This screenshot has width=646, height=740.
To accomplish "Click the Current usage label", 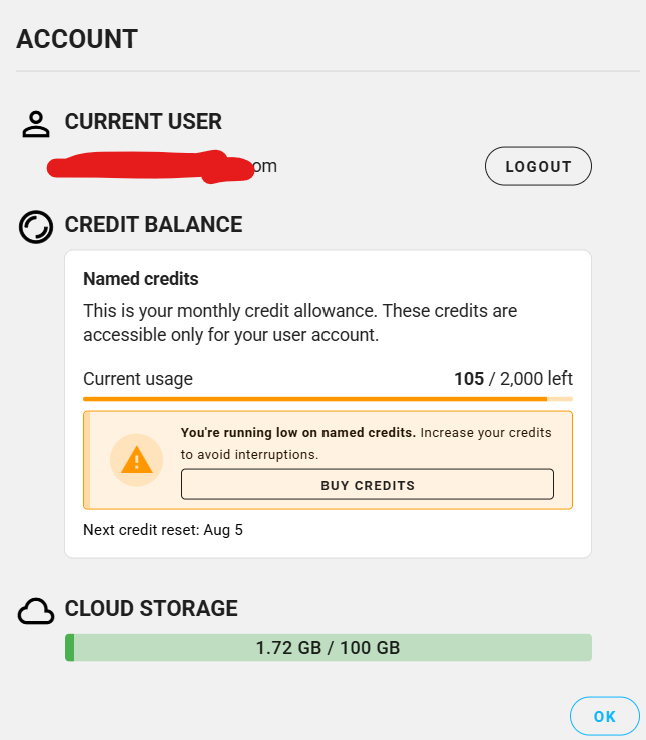I will [x=138, y=378].
